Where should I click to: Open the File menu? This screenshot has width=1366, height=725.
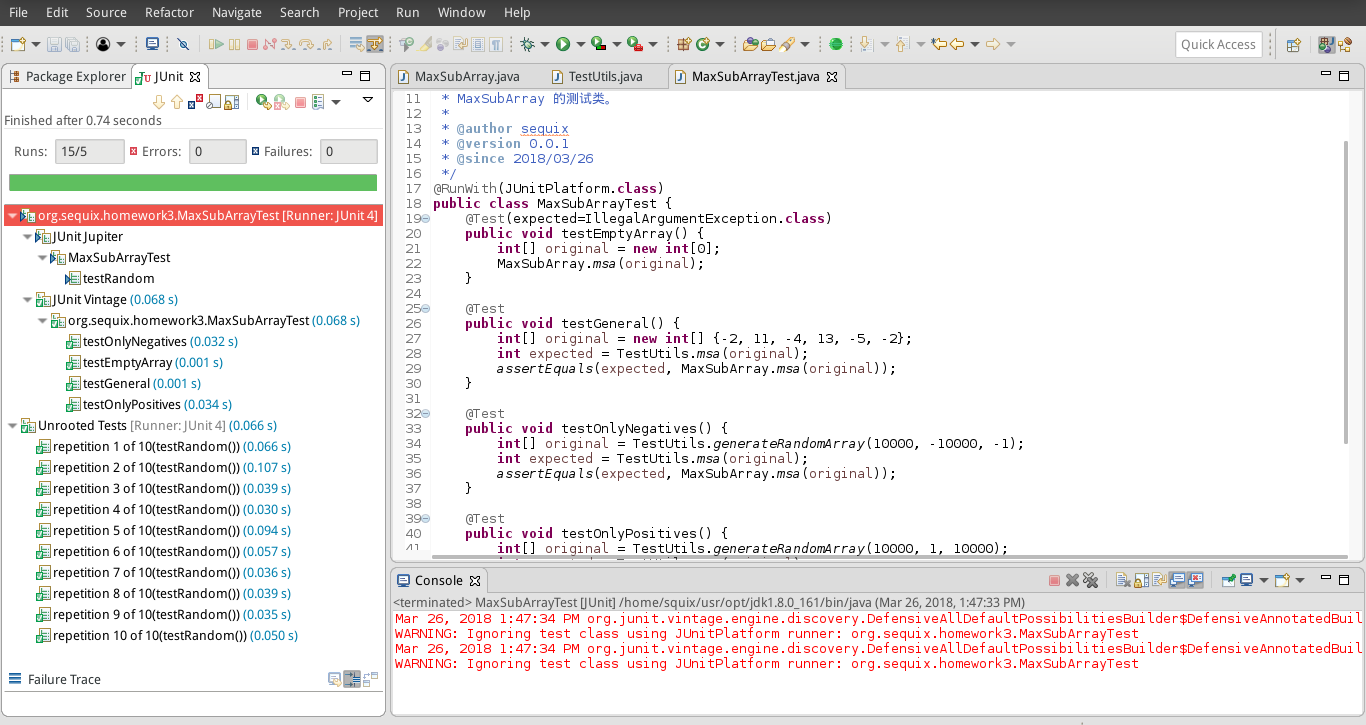18,12
